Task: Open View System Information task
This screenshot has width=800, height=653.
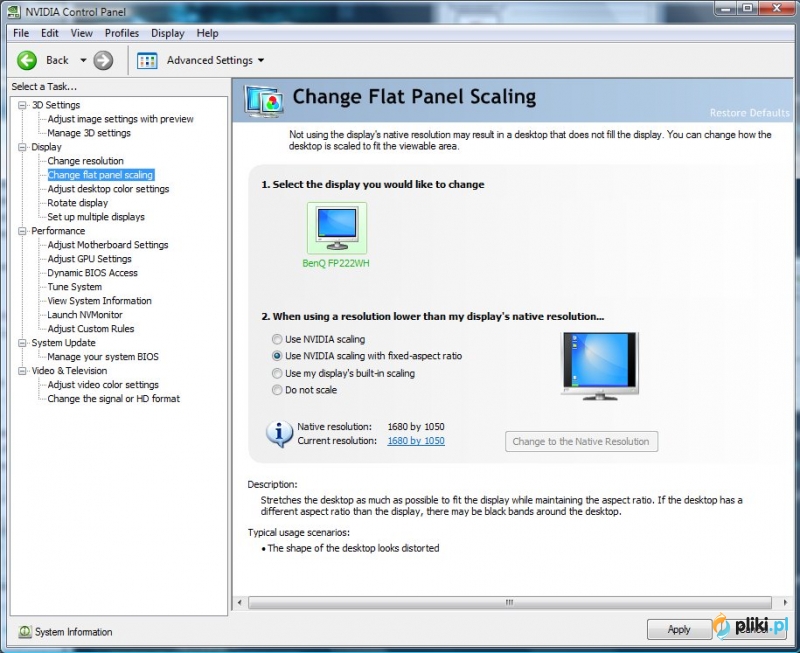Action: pyautogui.click(x=99, y=301)
